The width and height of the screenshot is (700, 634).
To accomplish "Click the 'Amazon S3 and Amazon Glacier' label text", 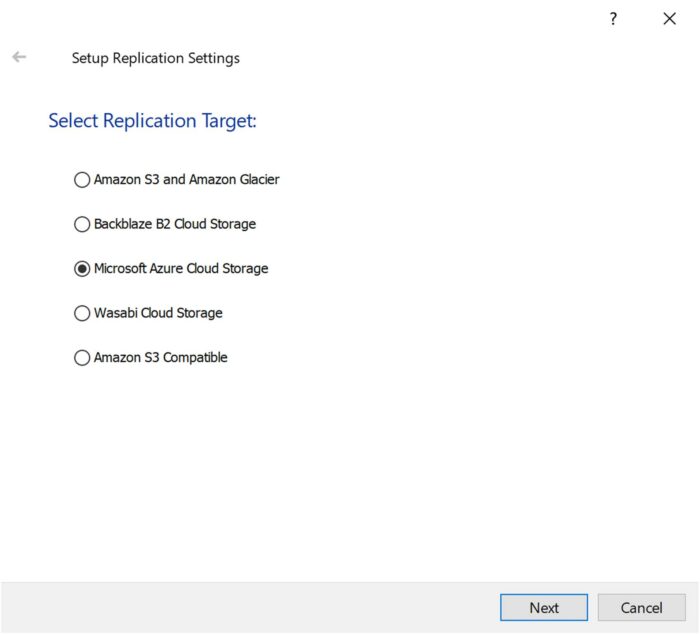I will click(x=186, y=180).
